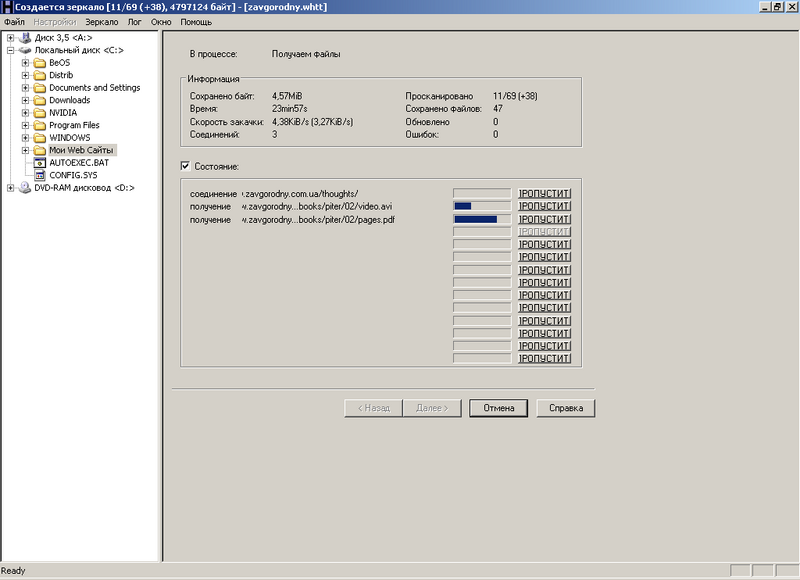The height and width of the screenshot is (580, 800).
Task: Select the Documents and Settings folder label
Action: pyautogui.click(x=95, y=88)
